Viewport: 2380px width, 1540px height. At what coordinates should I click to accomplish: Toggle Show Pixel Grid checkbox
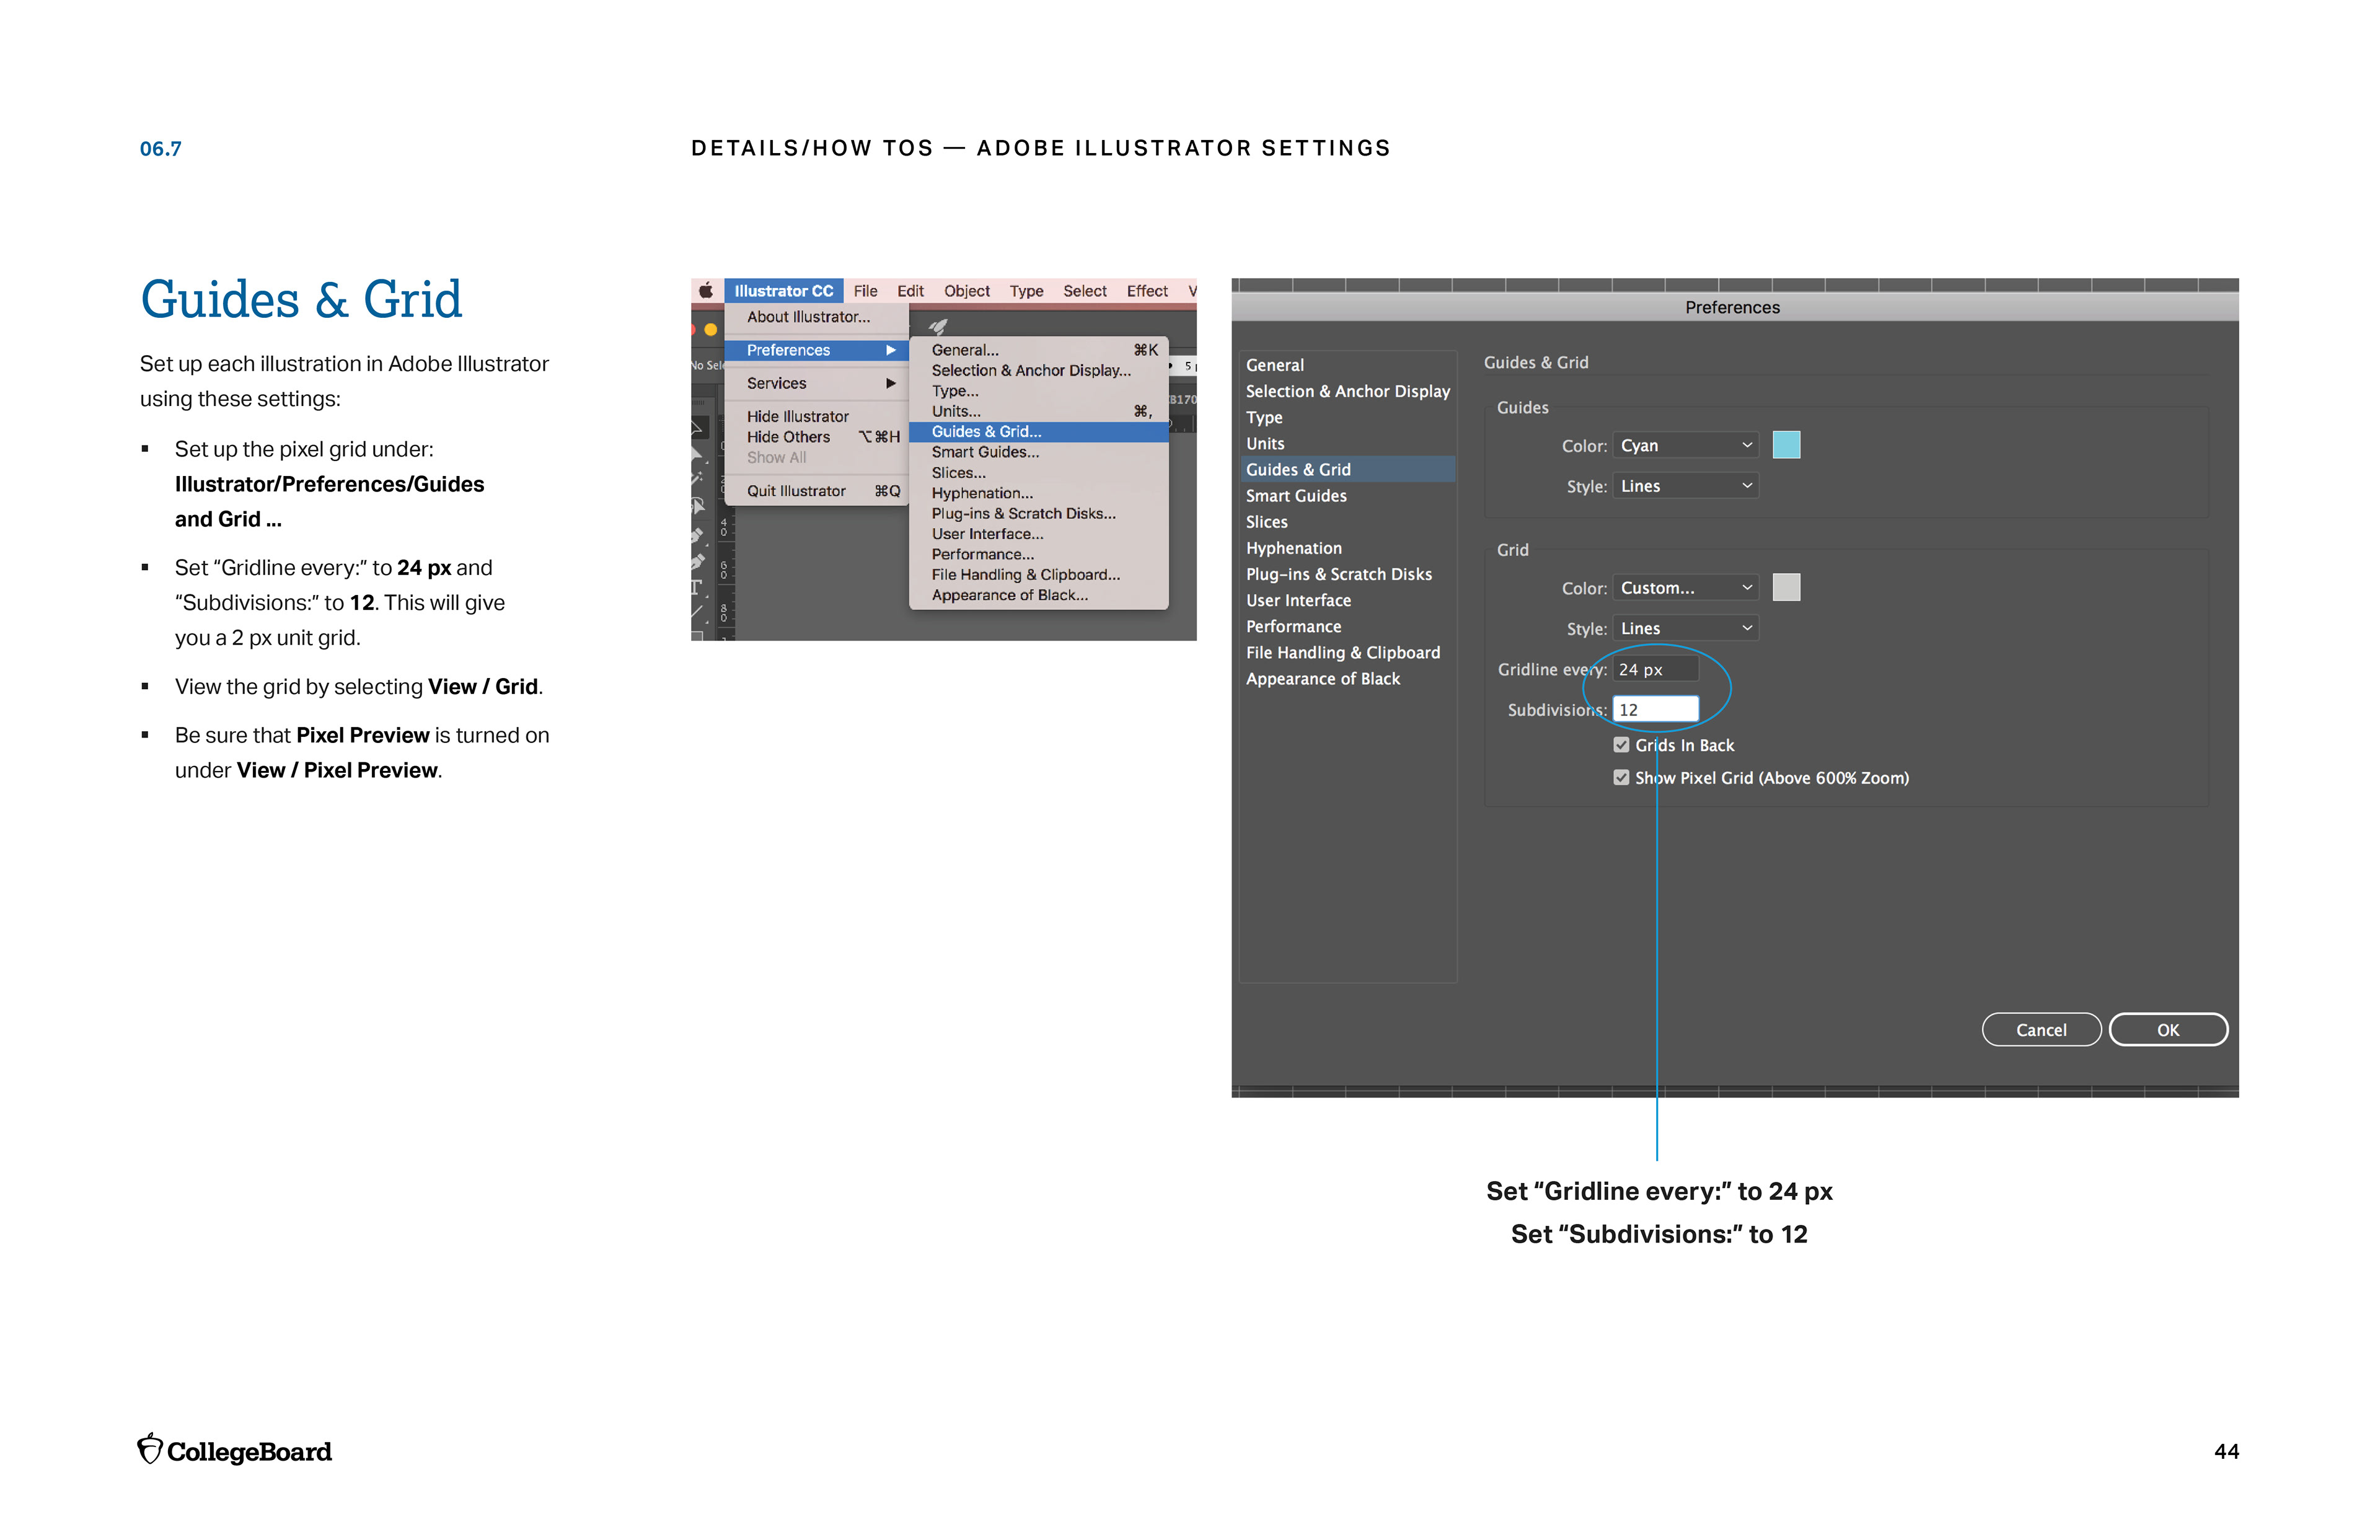click(1621, 777)
